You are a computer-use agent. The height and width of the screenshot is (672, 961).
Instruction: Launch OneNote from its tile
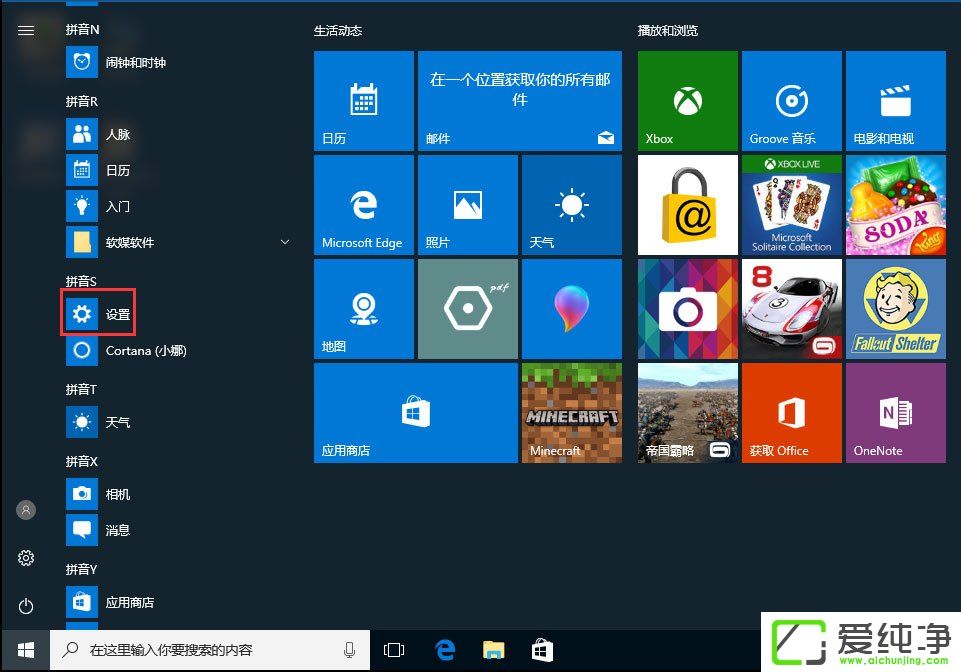(x=895, y=412)
